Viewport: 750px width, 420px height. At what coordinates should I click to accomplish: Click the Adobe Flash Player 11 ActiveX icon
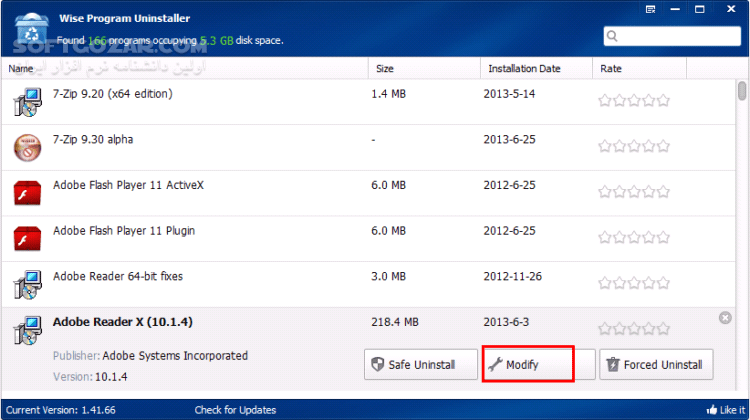click(x=27, y=193)
